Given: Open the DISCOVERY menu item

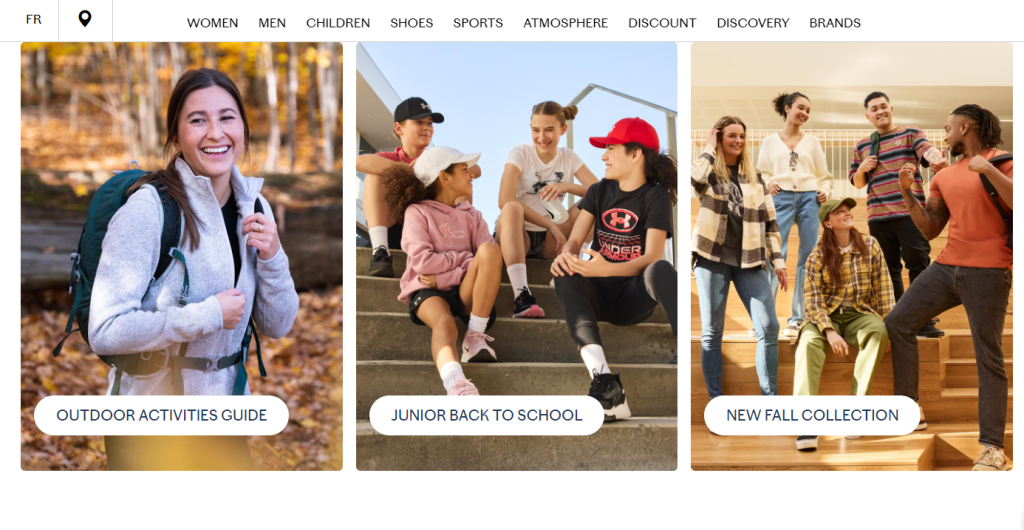Looking at the screenshot, I should (753, 23).
